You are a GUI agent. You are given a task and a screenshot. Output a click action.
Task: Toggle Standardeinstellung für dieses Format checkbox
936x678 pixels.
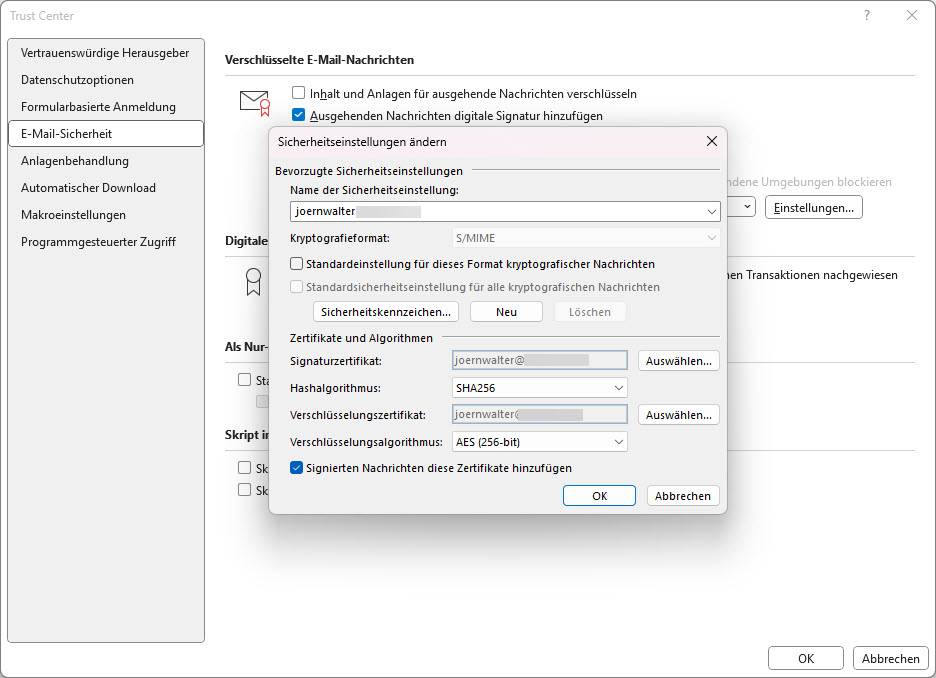(297, 264)
